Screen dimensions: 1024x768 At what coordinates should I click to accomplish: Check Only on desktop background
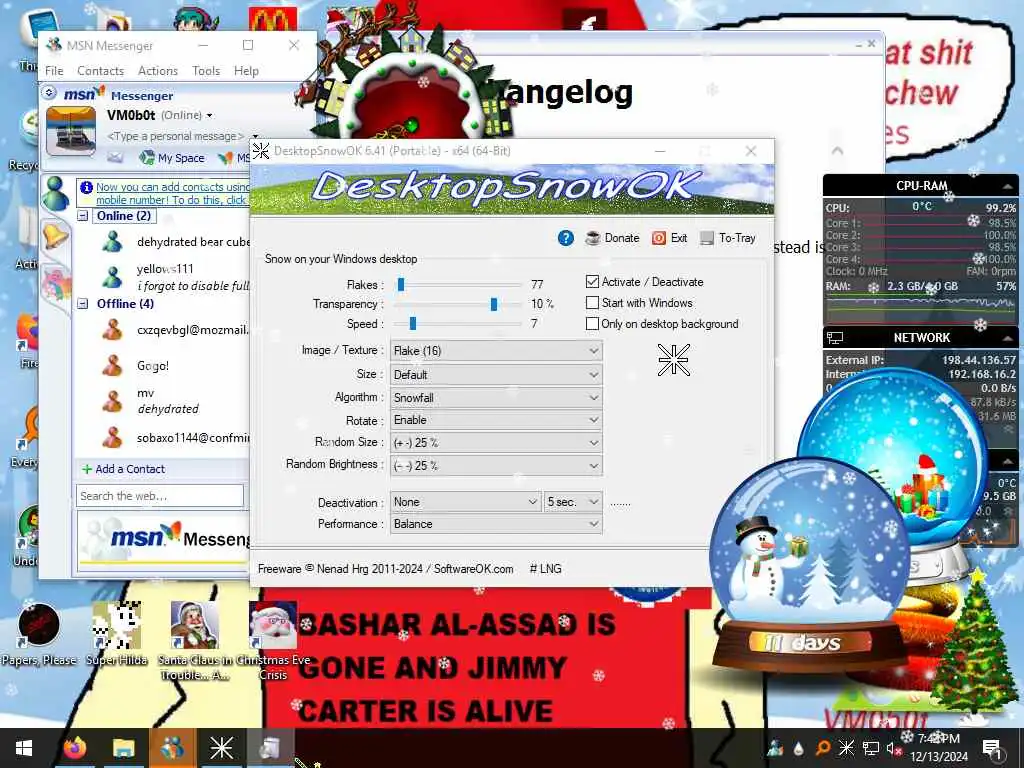(592, 323)
